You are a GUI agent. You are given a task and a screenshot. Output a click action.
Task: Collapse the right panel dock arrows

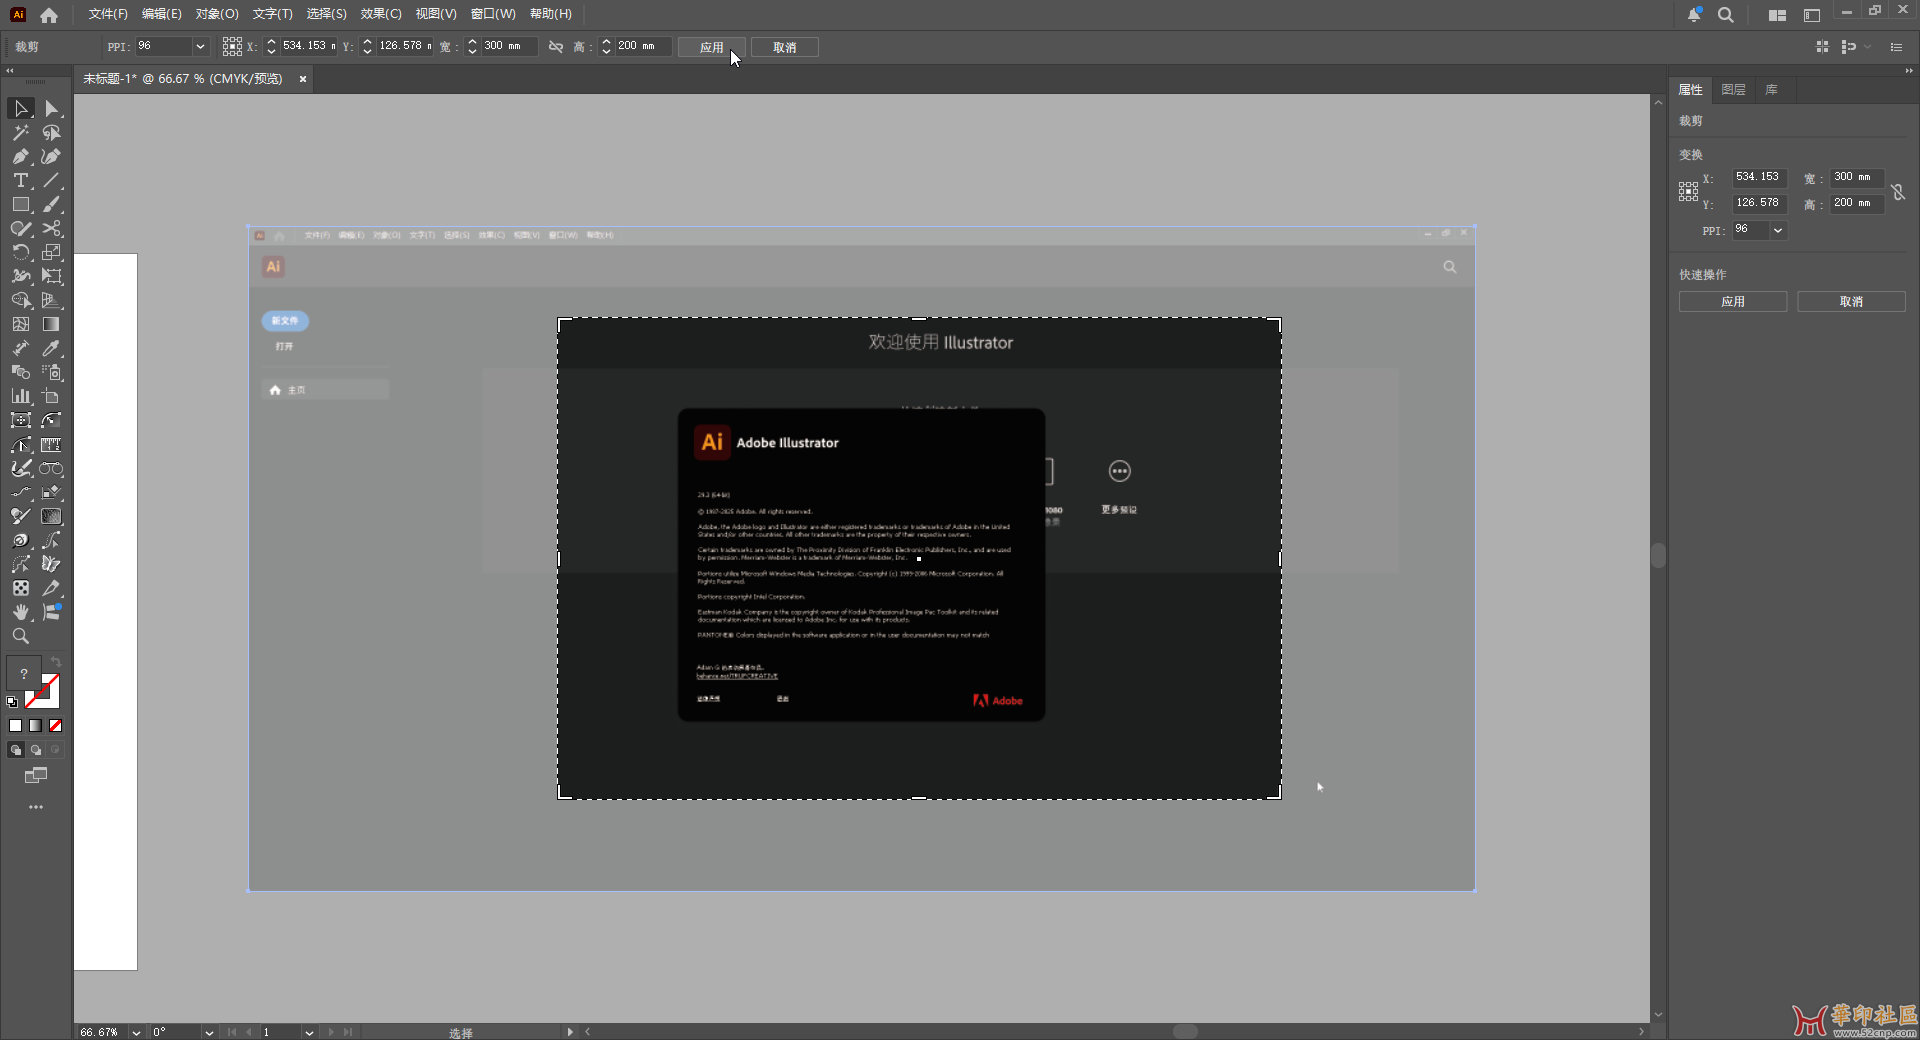click(x=1908, y=70)
